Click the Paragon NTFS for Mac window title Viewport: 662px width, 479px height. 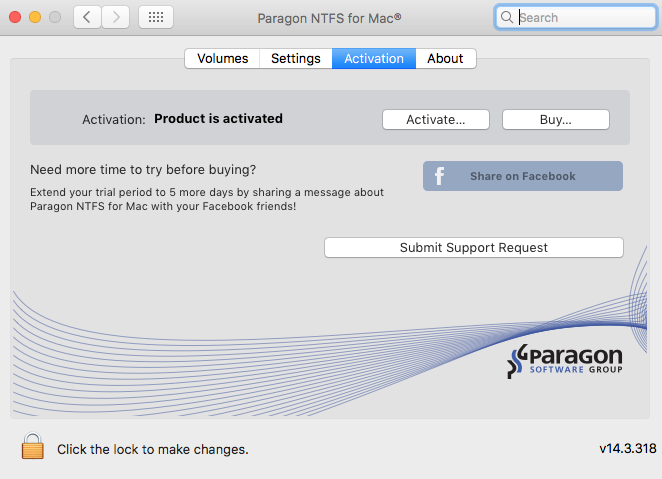tap(329, 18)
